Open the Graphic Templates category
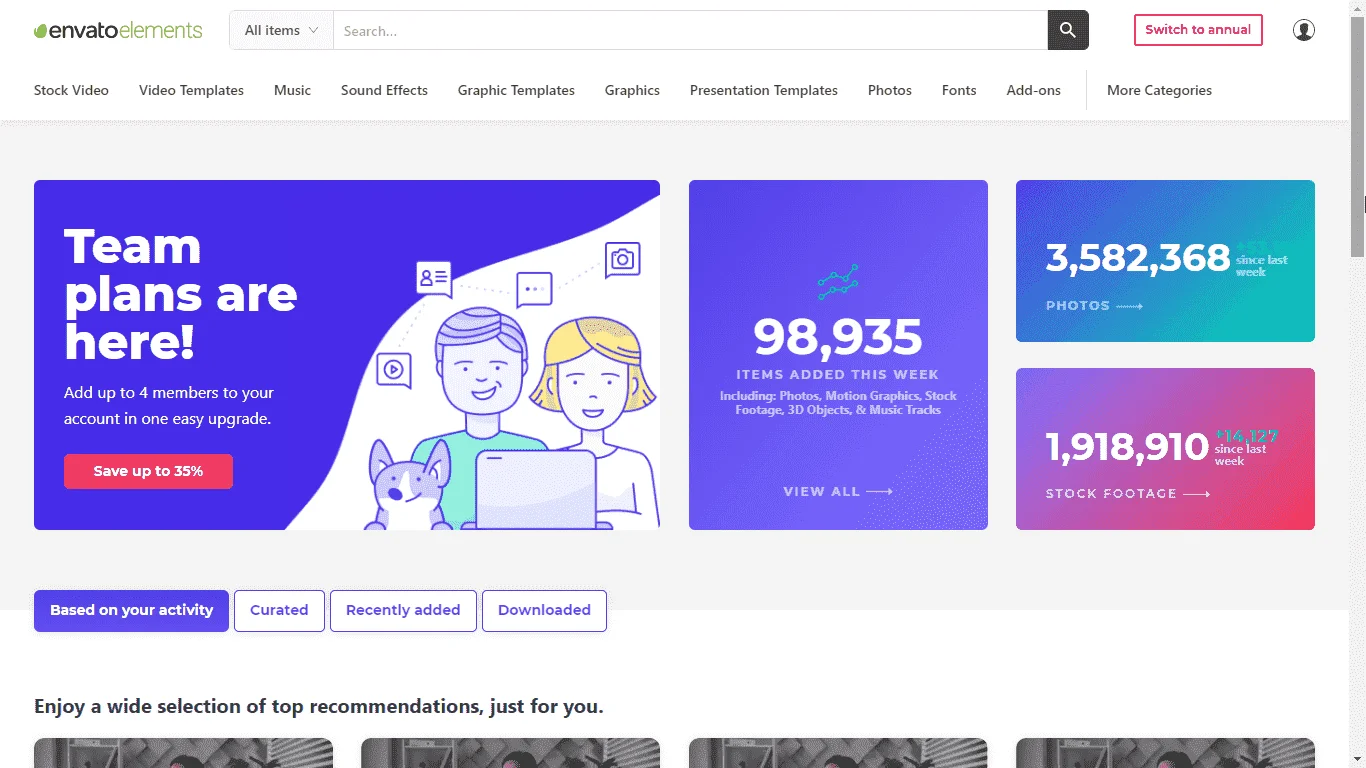Viewport: 1366px width, 768px height. tap(516, 90)
